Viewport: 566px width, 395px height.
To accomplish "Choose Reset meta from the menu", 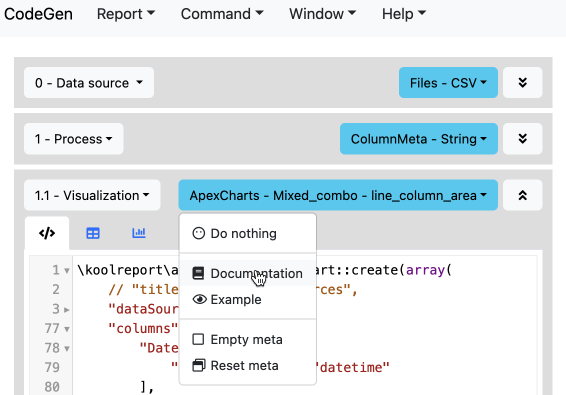I will [248, 365].
